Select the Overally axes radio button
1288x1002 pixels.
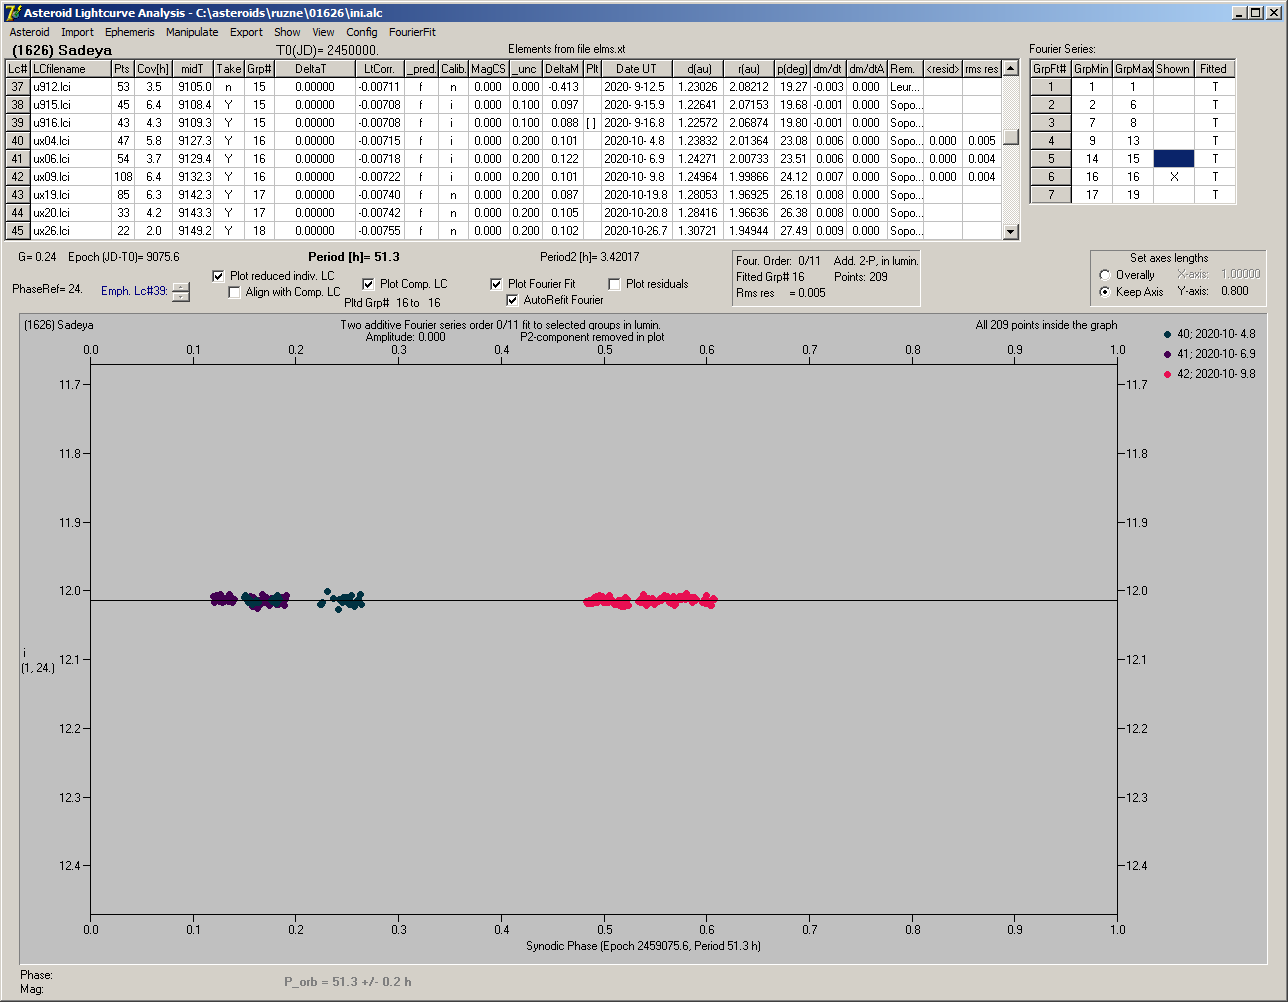(x=1105, y=275)
